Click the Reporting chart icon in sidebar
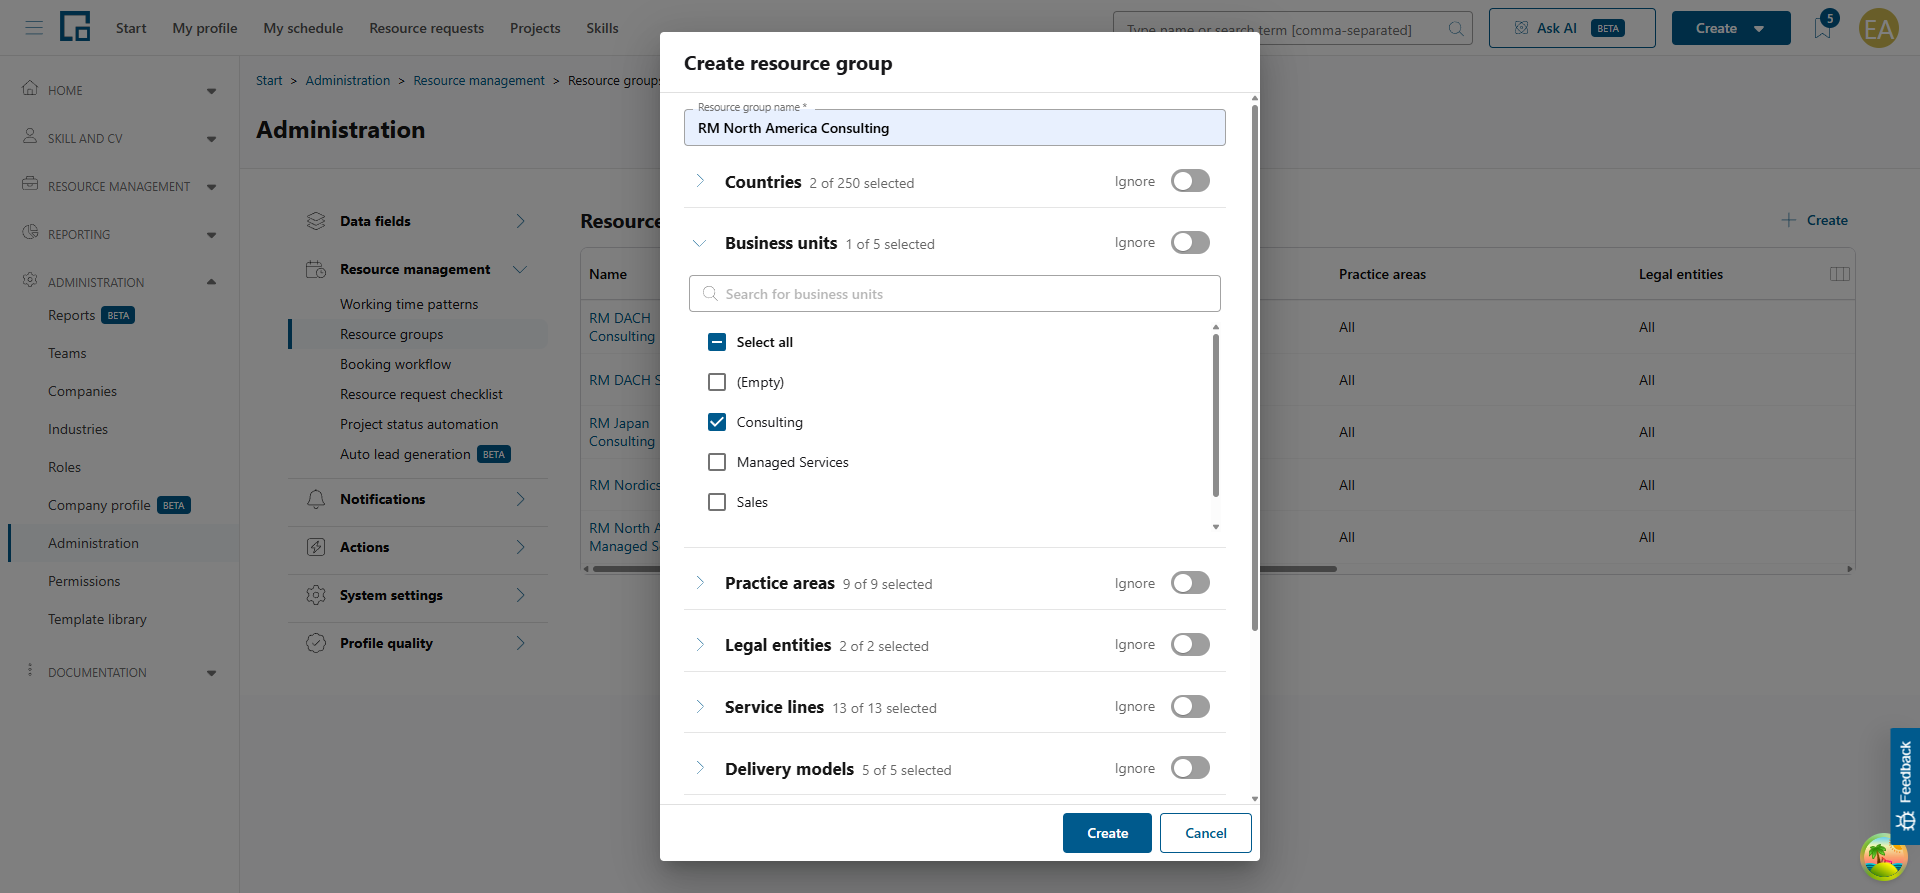This screenshot has width=1920, height=893. [30, 232]
